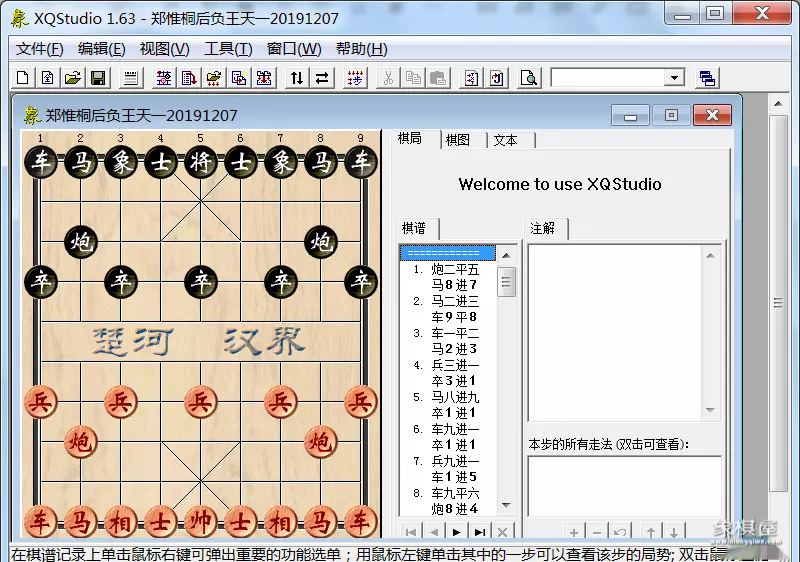This screenshot has width=800, height=562.
Task: Click the Open folder toolbar icon
Action: pos(72,78)
